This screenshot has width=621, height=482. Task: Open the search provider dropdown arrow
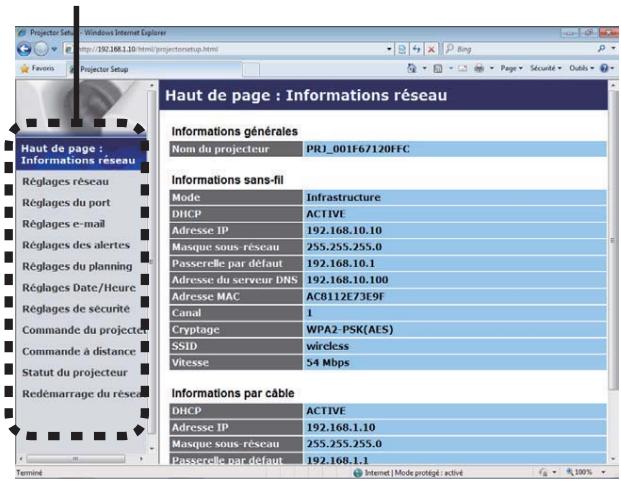coord(613,49)
